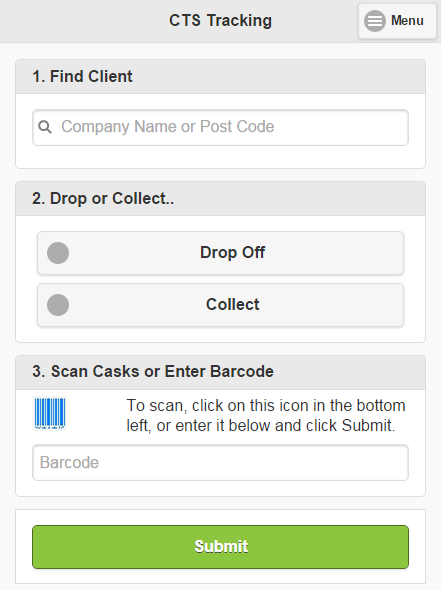The image size is (441, 590).
Task: Click the Company Name or Post Code field
Action: coord(220,127)
